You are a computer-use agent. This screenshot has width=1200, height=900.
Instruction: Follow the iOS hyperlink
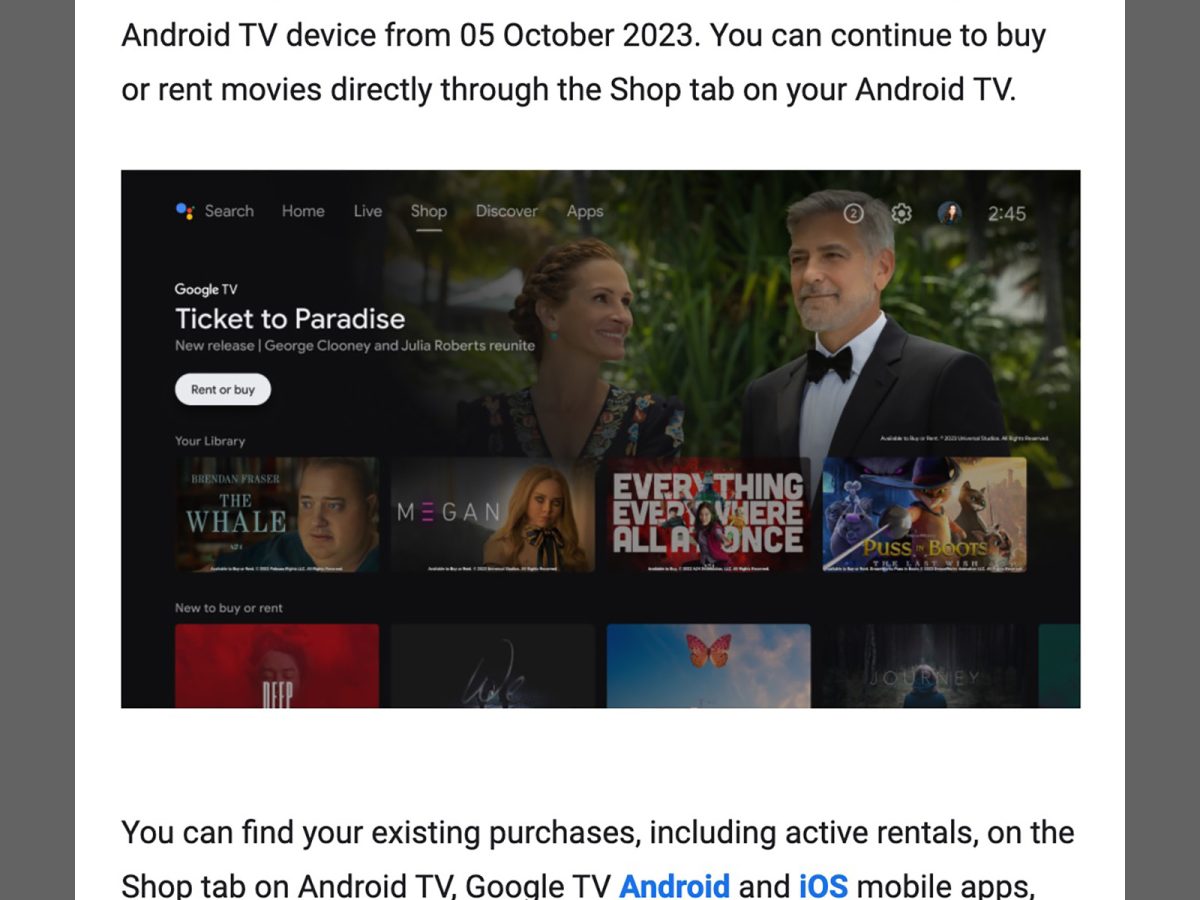[x=823, y=886]
